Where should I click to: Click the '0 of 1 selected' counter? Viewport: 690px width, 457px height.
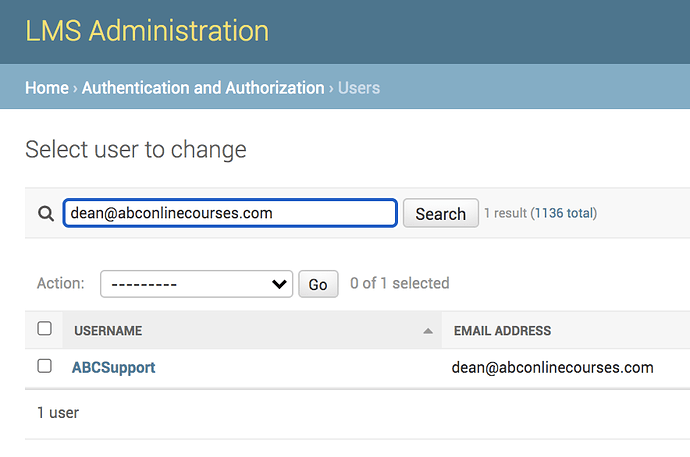tap(399, 284)
